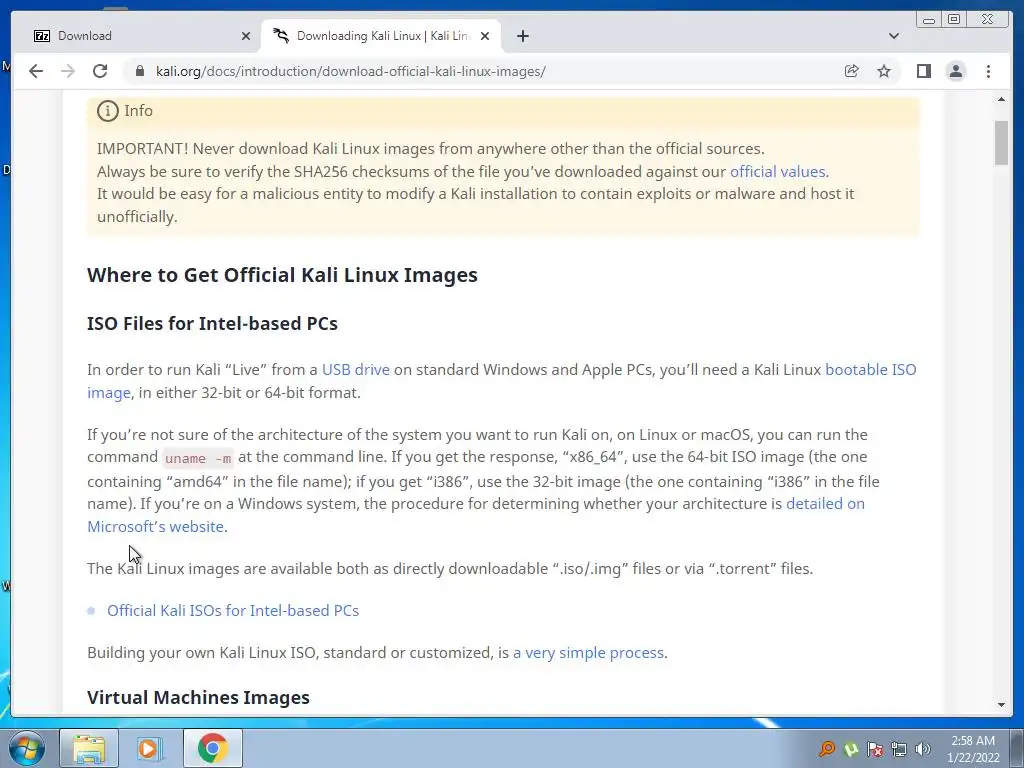
Task: Click the scrollbar up arrow
Action: point(1001,99)
